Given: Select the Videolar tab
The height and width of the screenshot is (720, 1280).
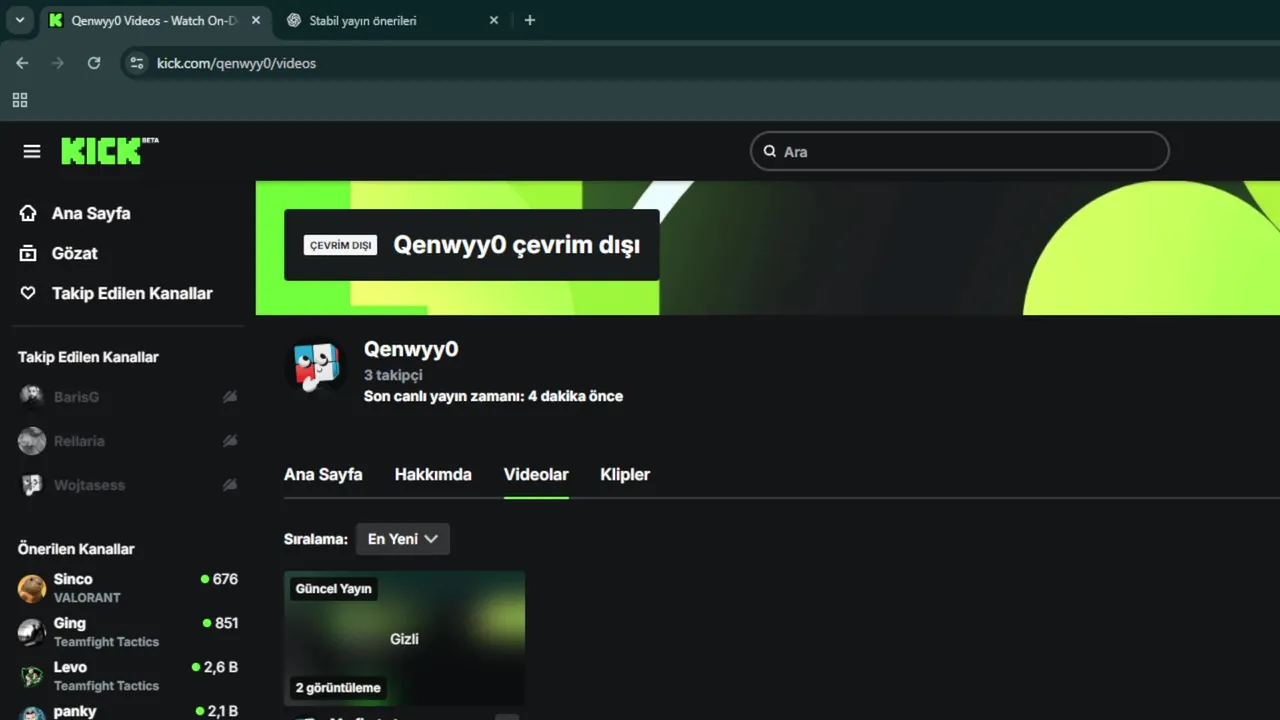Looking at the screenshot, I should [536, 475].
